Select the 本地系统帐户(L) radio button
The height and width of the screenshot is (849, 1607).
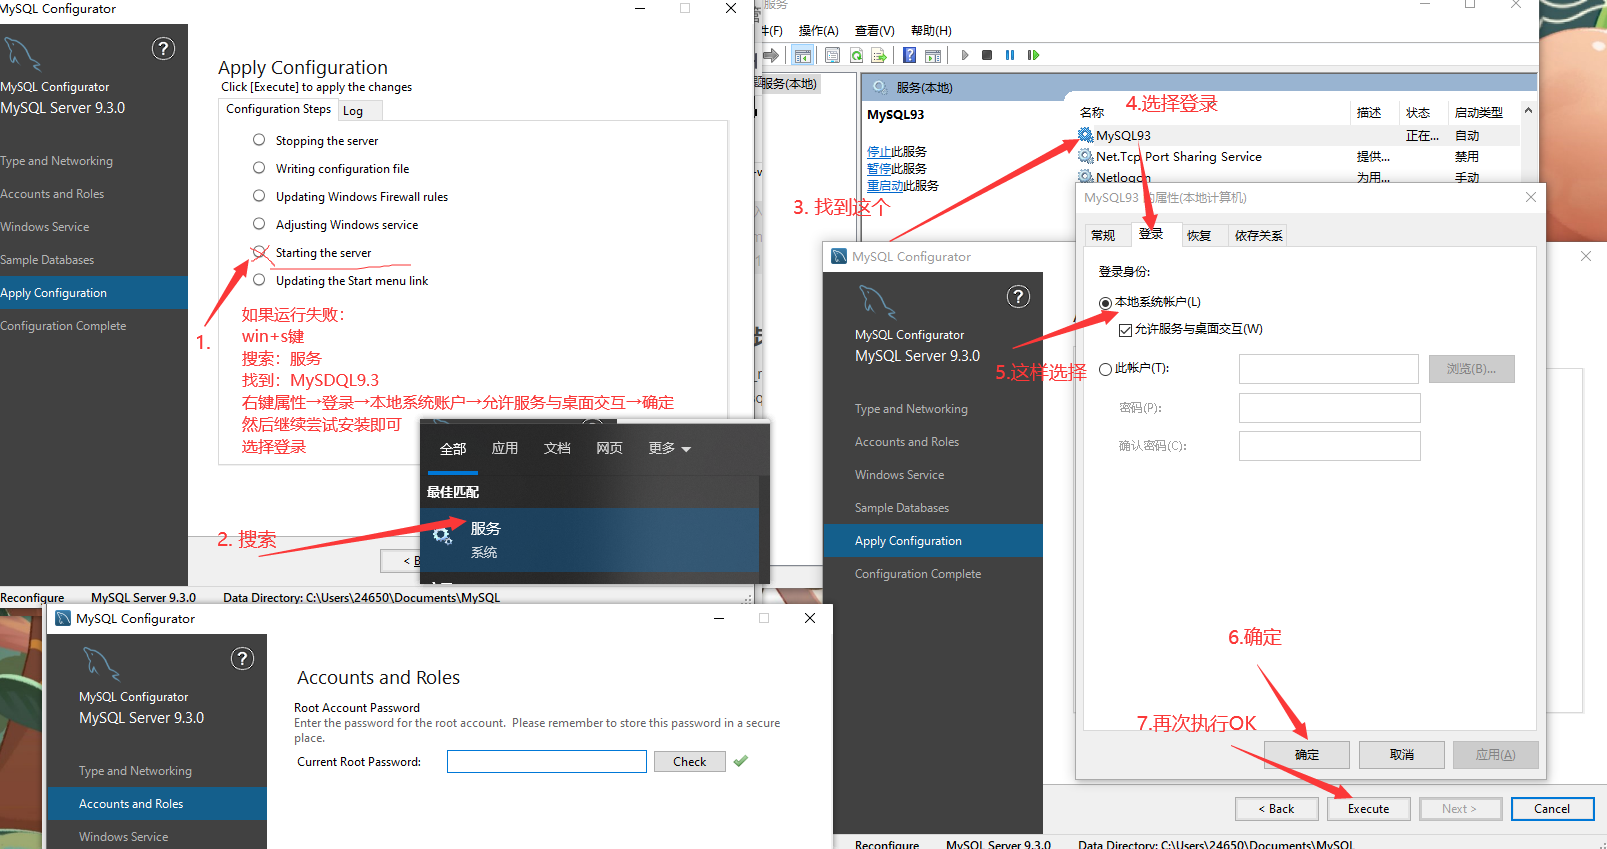1105,302
